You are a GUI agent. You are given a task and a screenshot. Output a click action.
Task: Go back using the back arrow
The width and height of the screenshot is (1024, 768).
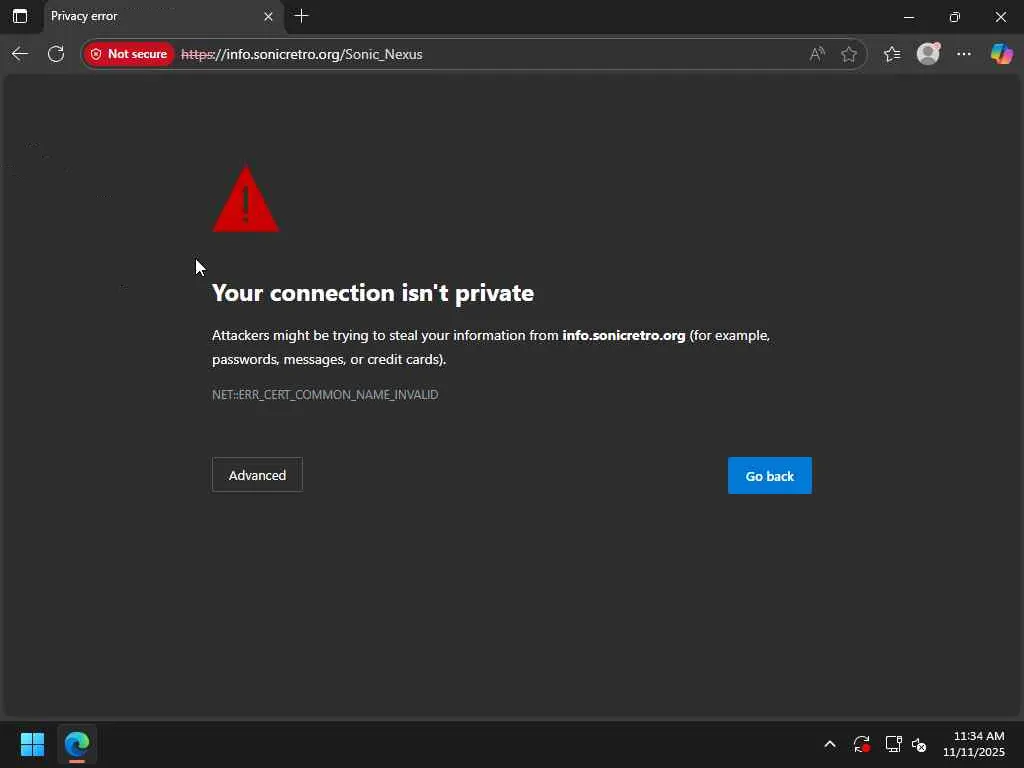[20, 54]
